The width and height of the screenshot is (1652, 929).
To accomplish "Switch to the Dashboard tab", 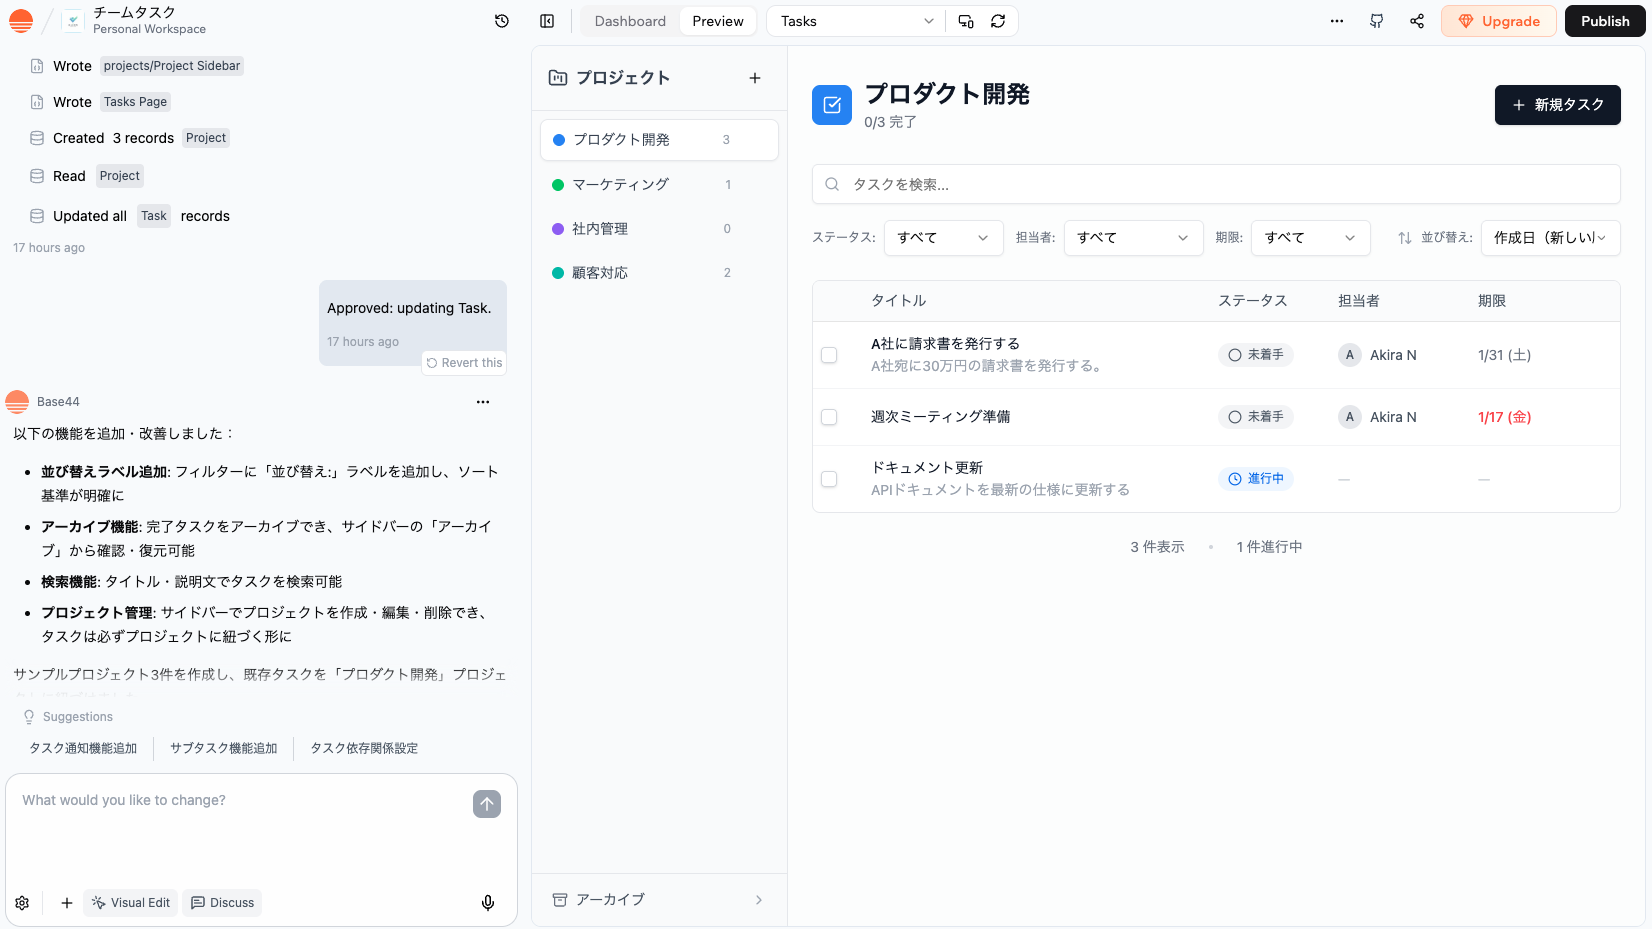I will [630, 21].
